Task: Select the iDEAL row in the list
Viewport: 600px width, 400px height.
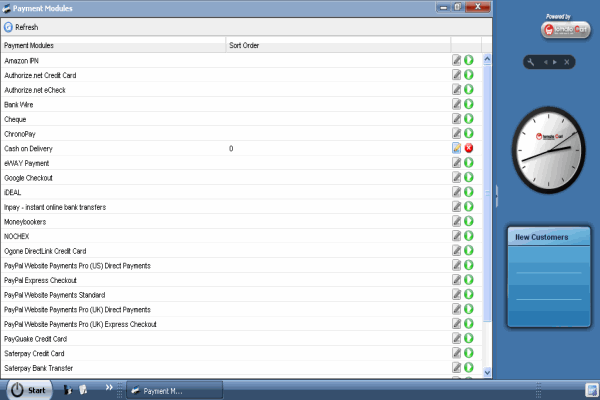Action: [14, 192]
